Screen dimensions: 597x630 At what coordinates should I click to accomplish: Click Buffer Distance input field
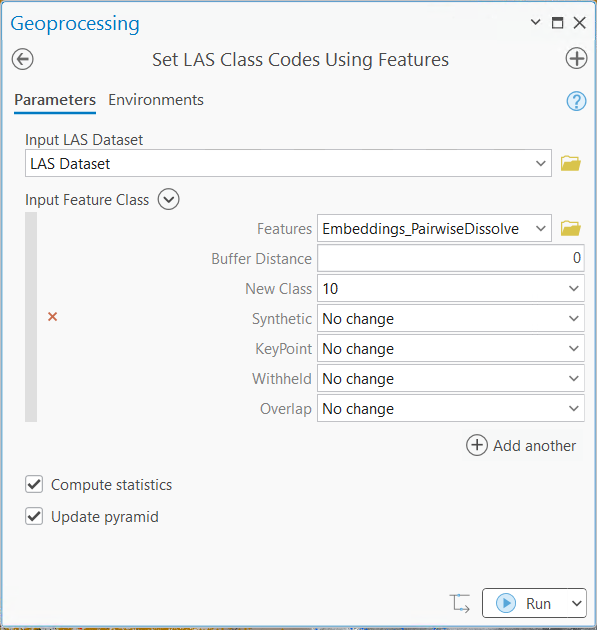pos(451,258)
